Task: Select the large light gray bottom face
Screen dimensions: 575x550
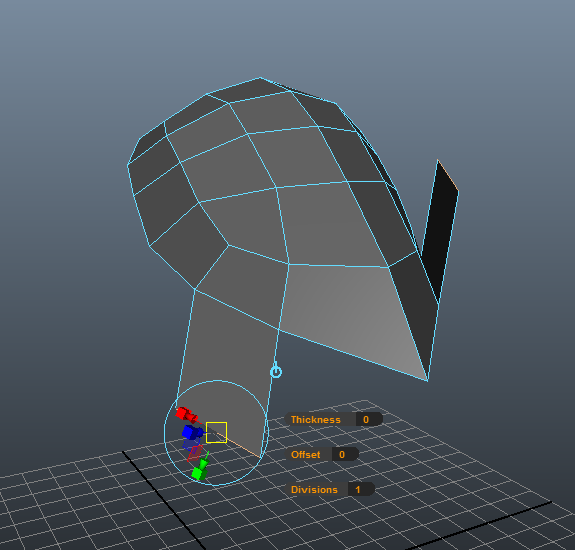Action: (352, 315)
